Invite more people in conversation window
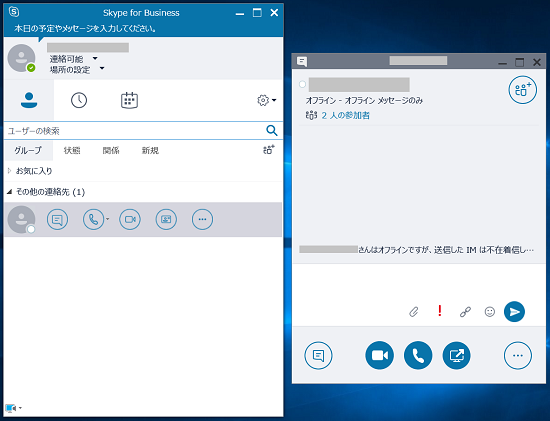The image size is (550, 421). (x=523, y=90)
